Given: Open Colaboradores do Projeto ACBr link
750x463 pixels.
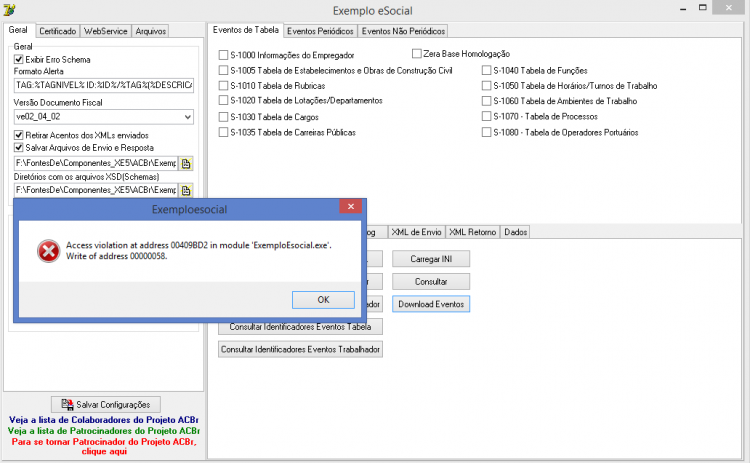Looking at the screenshot, I should click(x=104, y=419).
